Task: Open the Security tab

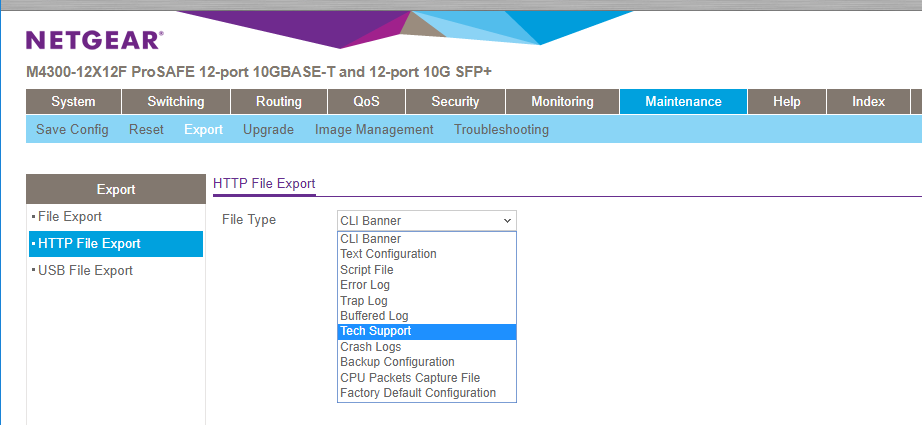Action: click(x=455, y=102)
